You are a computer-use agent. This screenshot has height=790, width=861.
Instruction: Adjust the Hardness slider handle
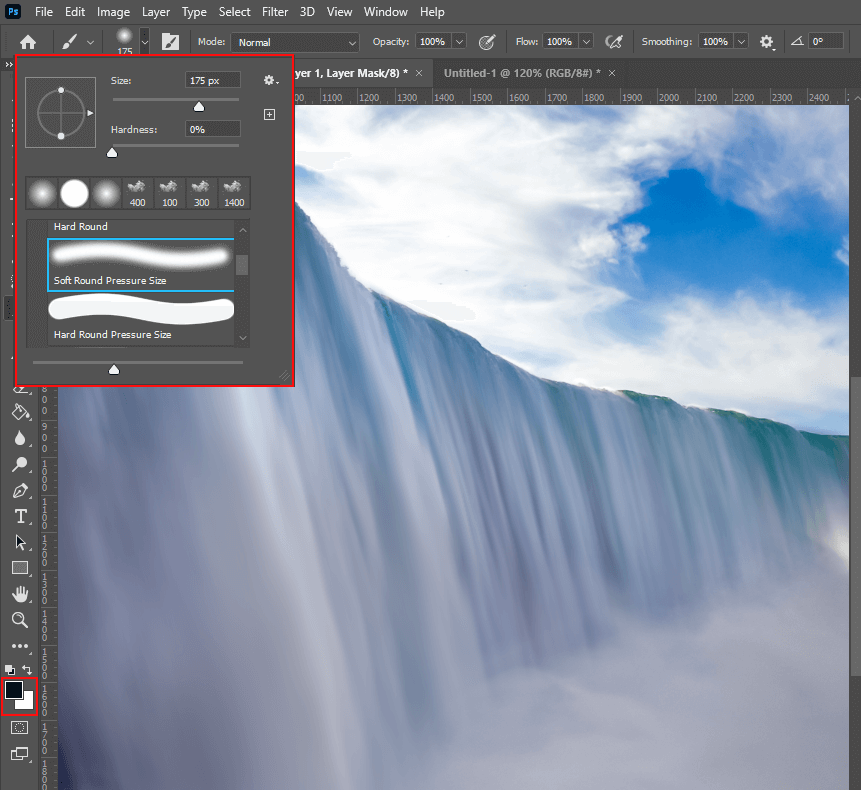(x=112, y=153)
